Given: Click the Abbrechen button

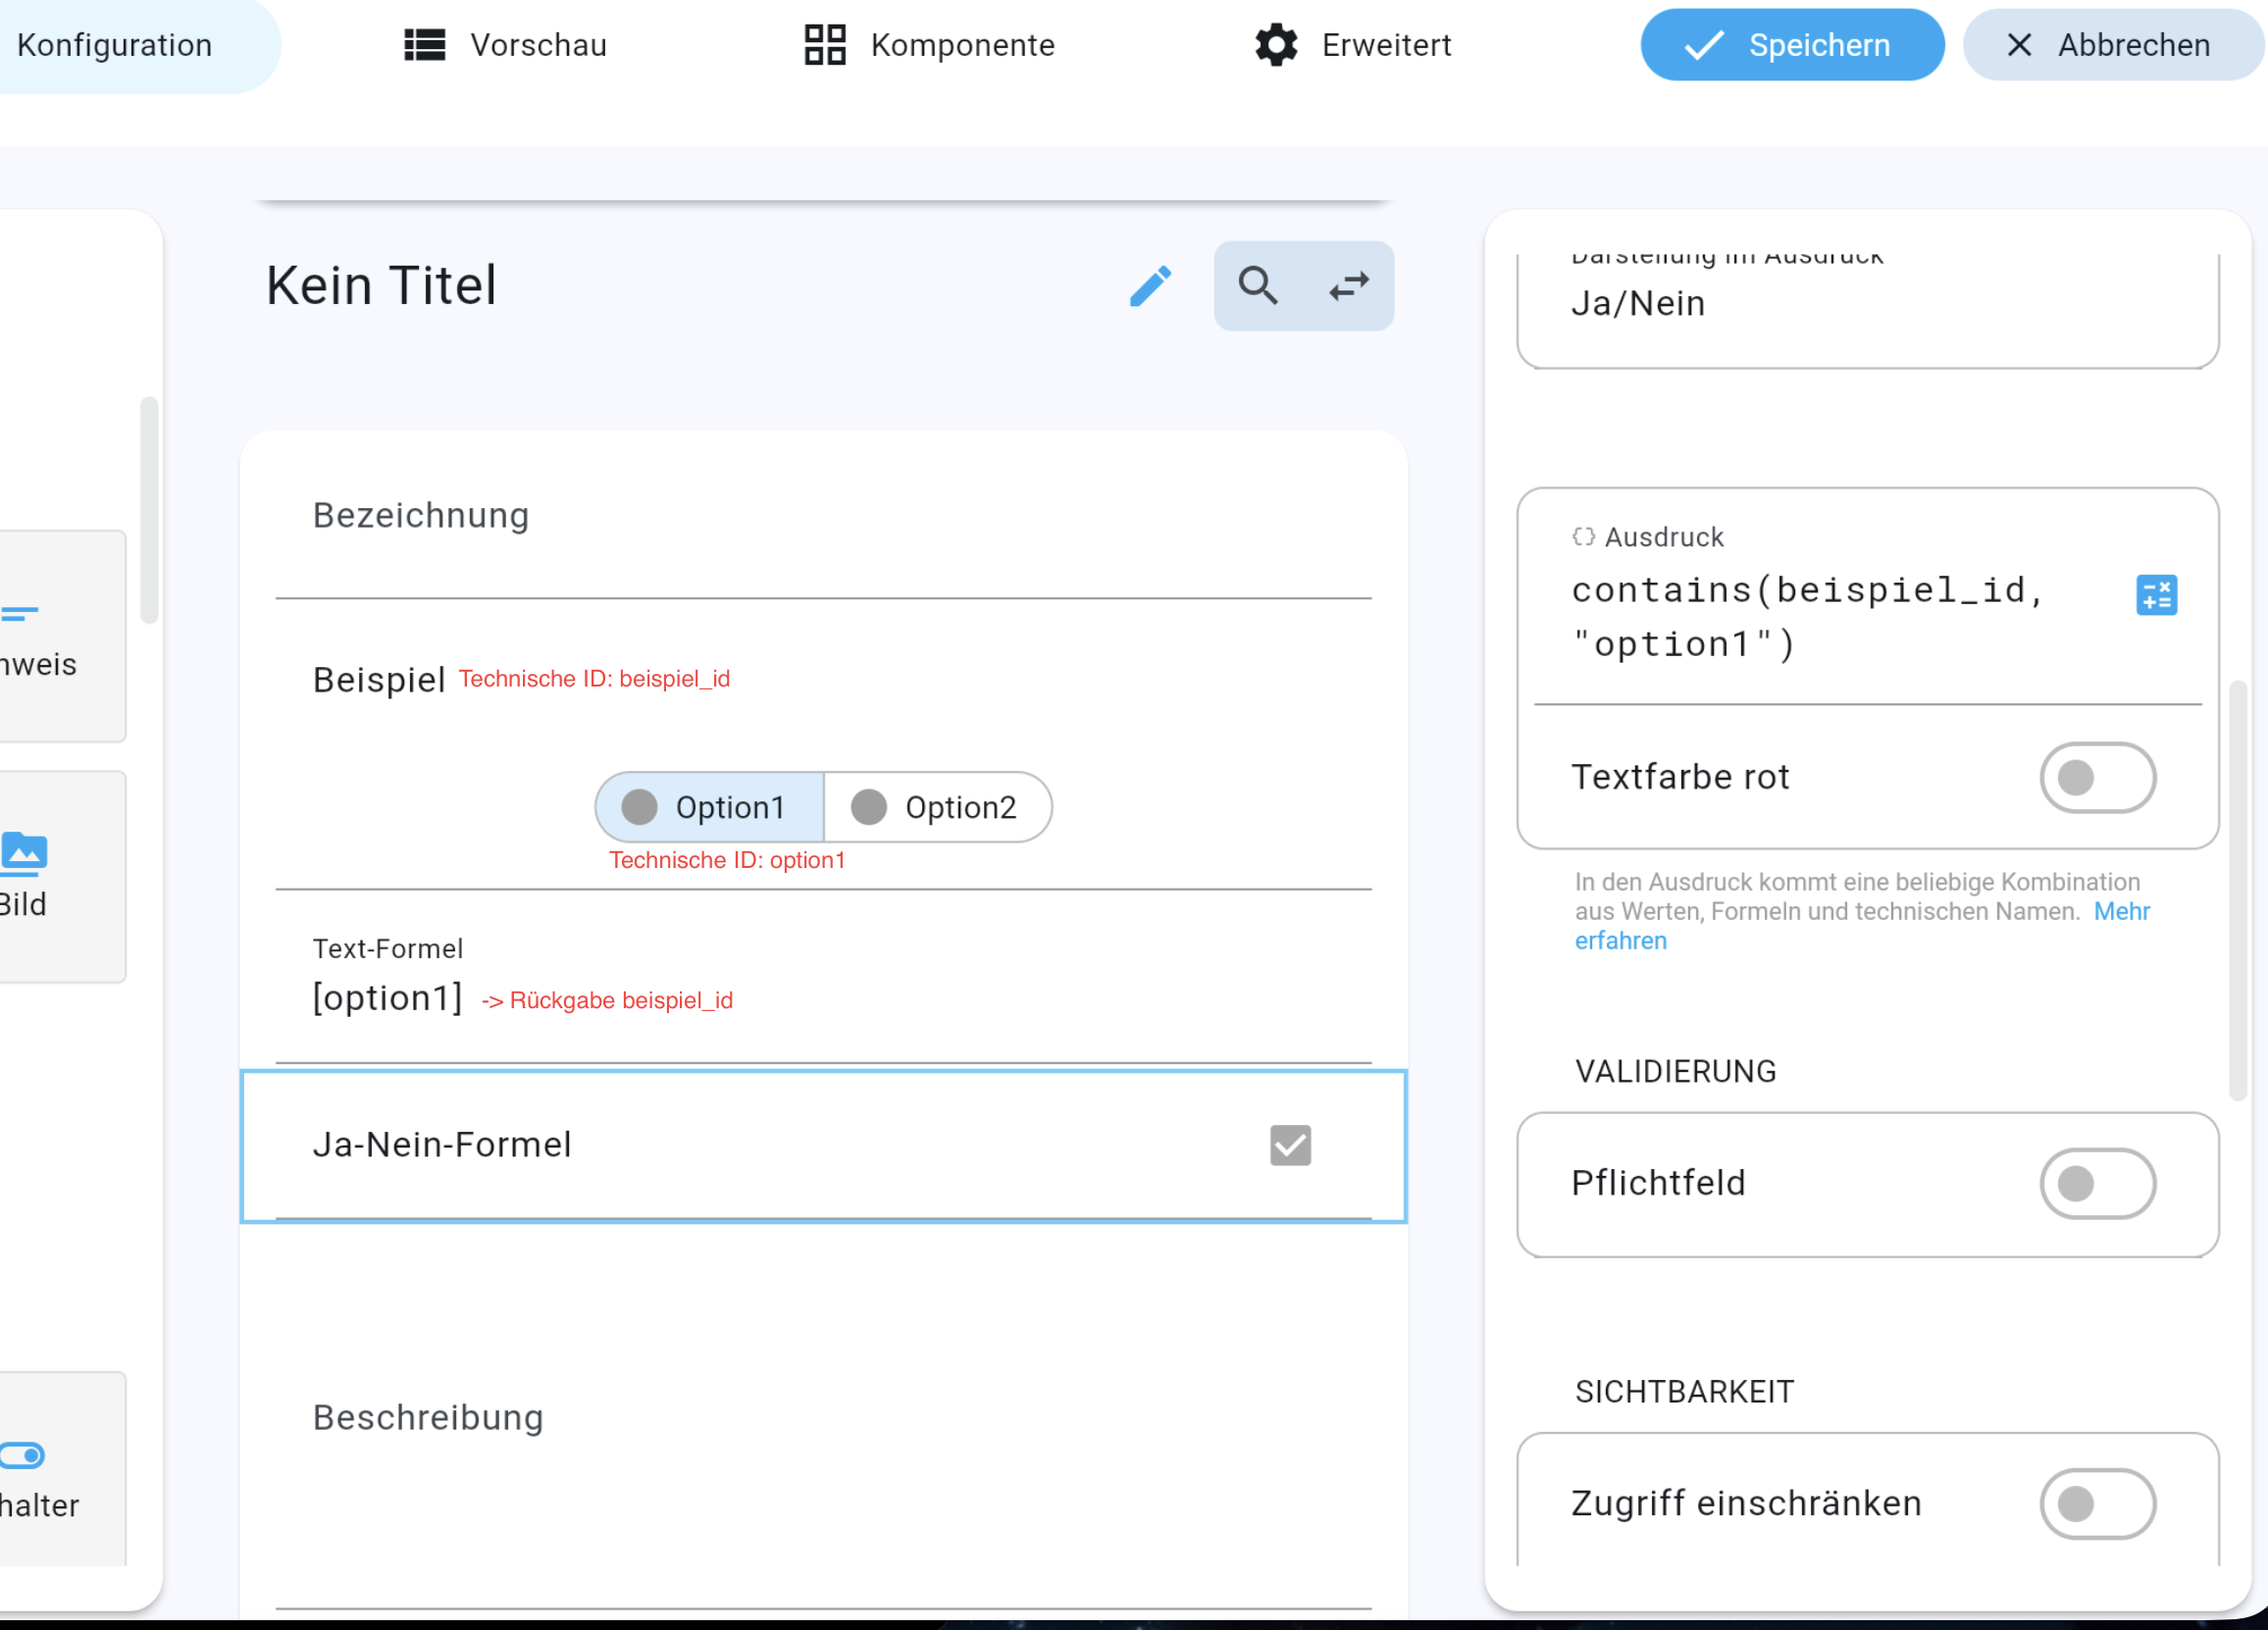Looking at the screenshot, I should (x=2112, y=45).
